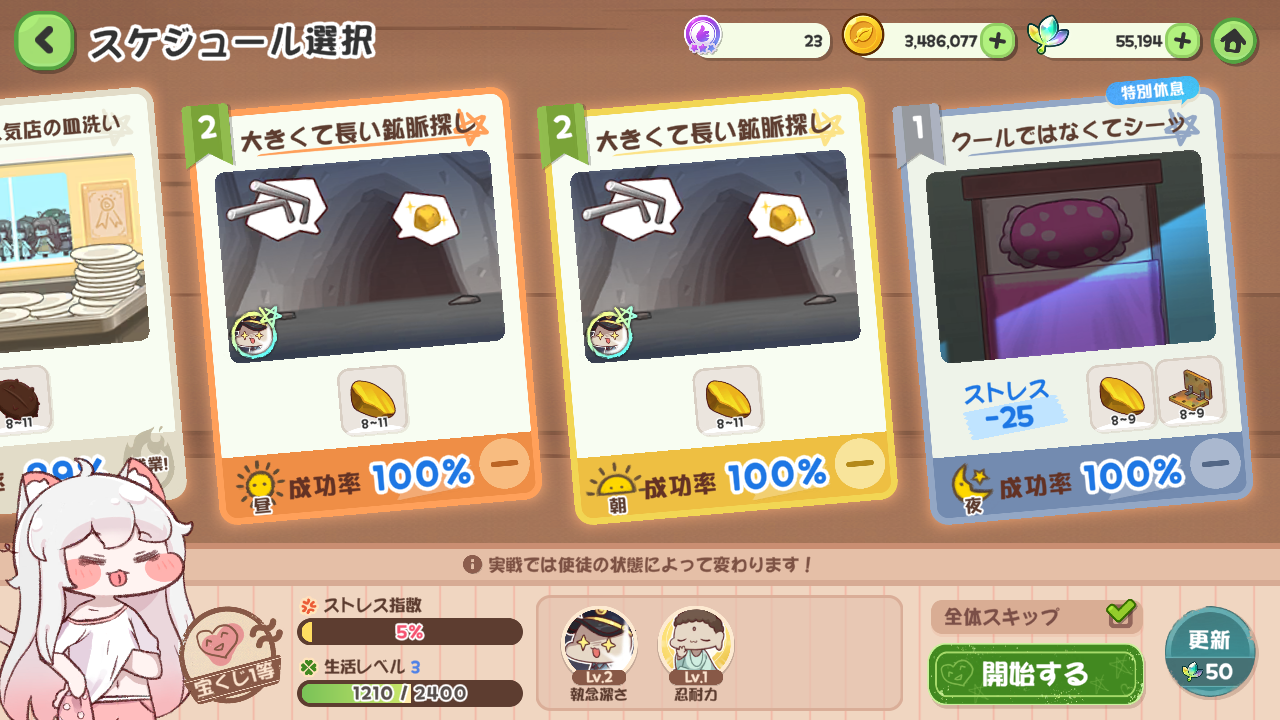The width and height of the screenshot is (1280, 720).
Task: Remove the 朝 schedule card with minus button
Action: [860, 463]
